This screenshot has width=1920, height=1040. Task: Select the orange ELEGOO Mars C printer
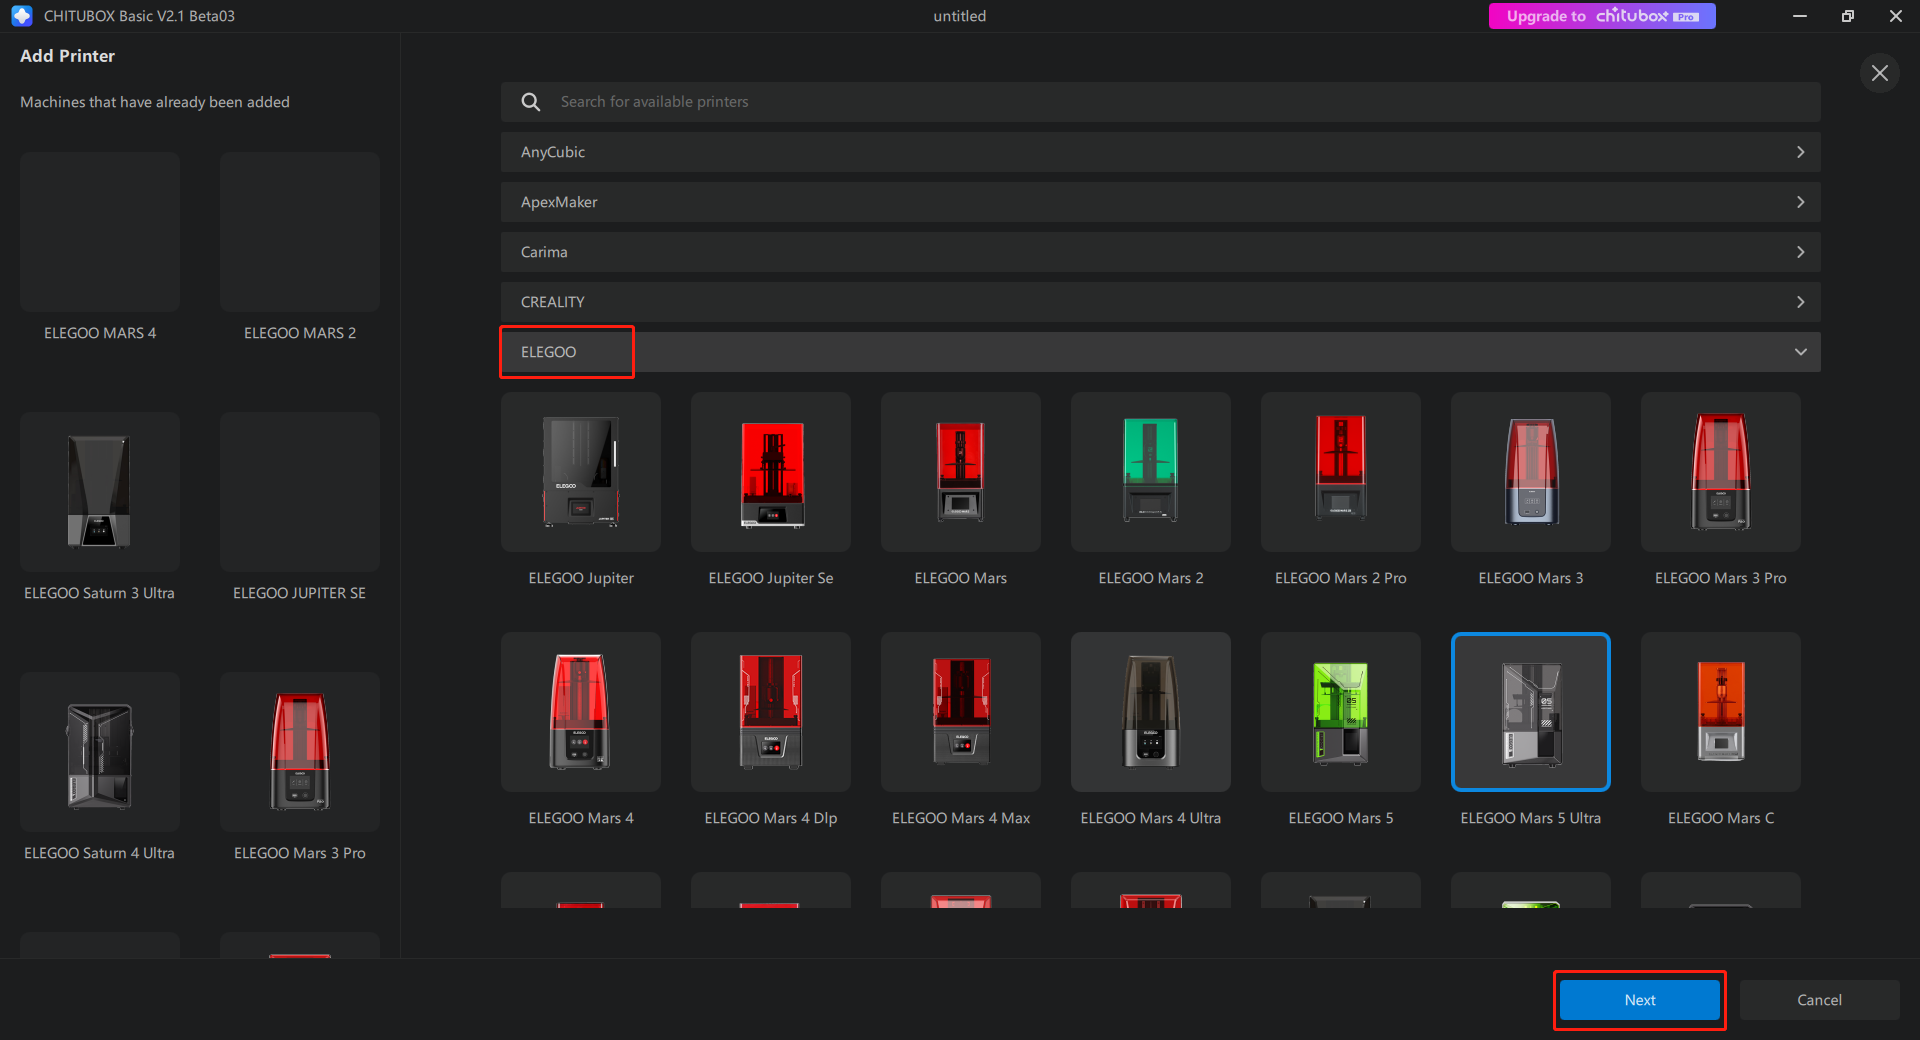click(x=1720, y=712)
